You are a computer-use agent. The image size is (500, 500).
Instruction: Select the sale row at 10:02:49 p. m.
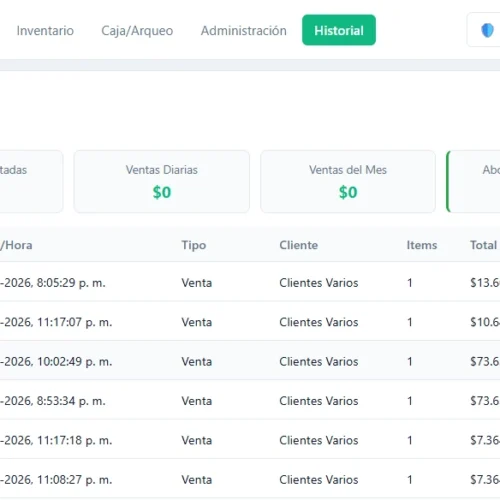tap(250, 361)
